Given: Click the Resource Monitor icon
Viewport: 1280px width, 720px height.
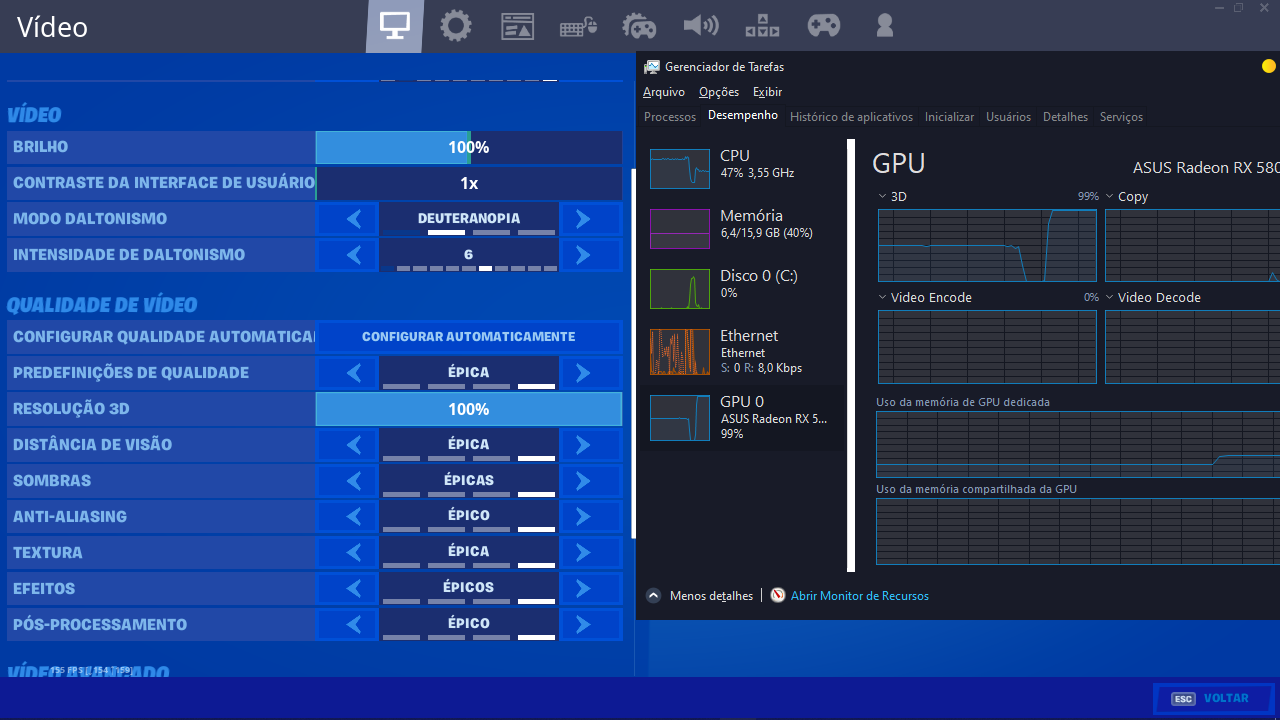Looking at the screenshot, I should [779, 595].
